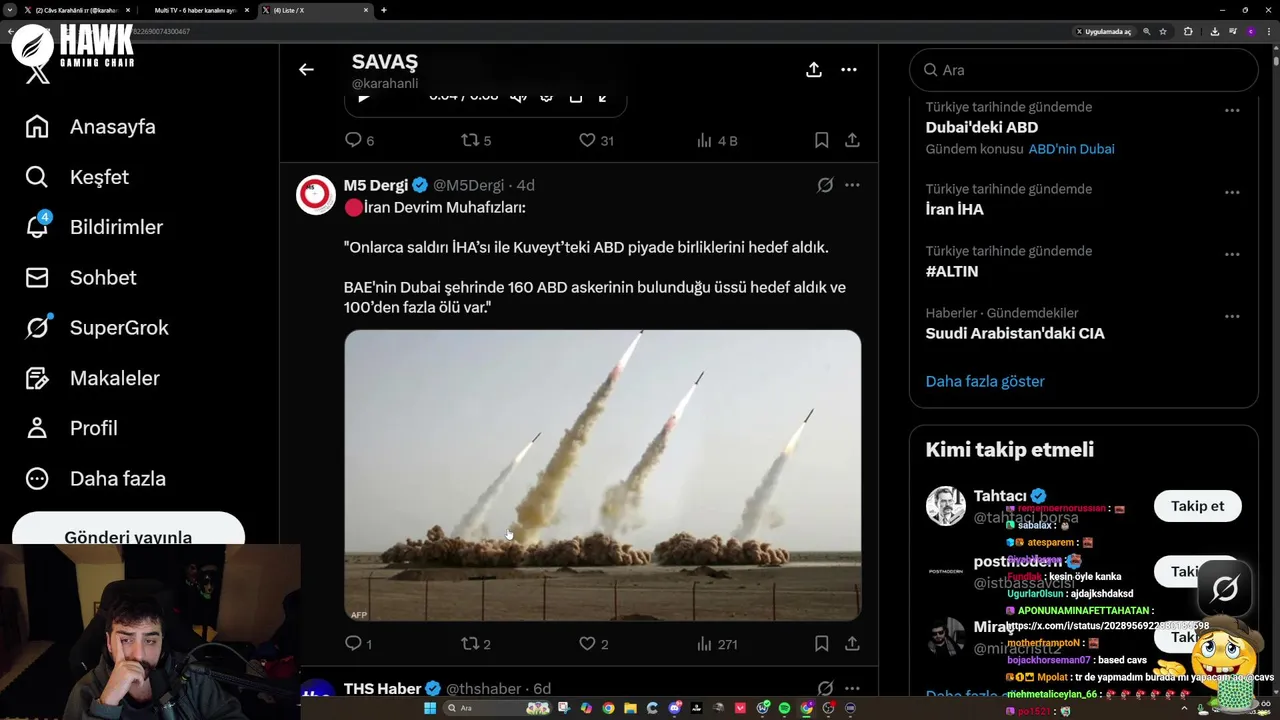
Task: Click the Grok icon on THS Haber post
Action: point(825,688)
